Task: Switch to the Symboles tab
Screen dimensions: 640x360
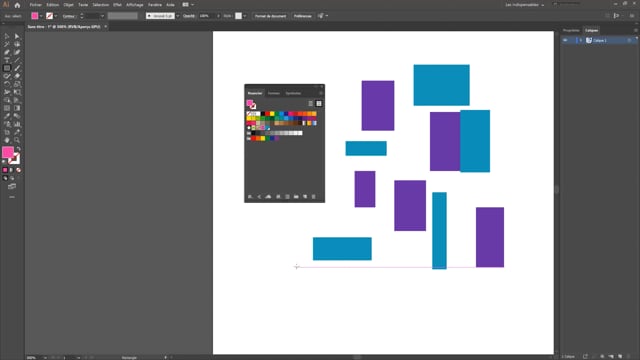Action: pyautogui.click(x=293, y=93)
